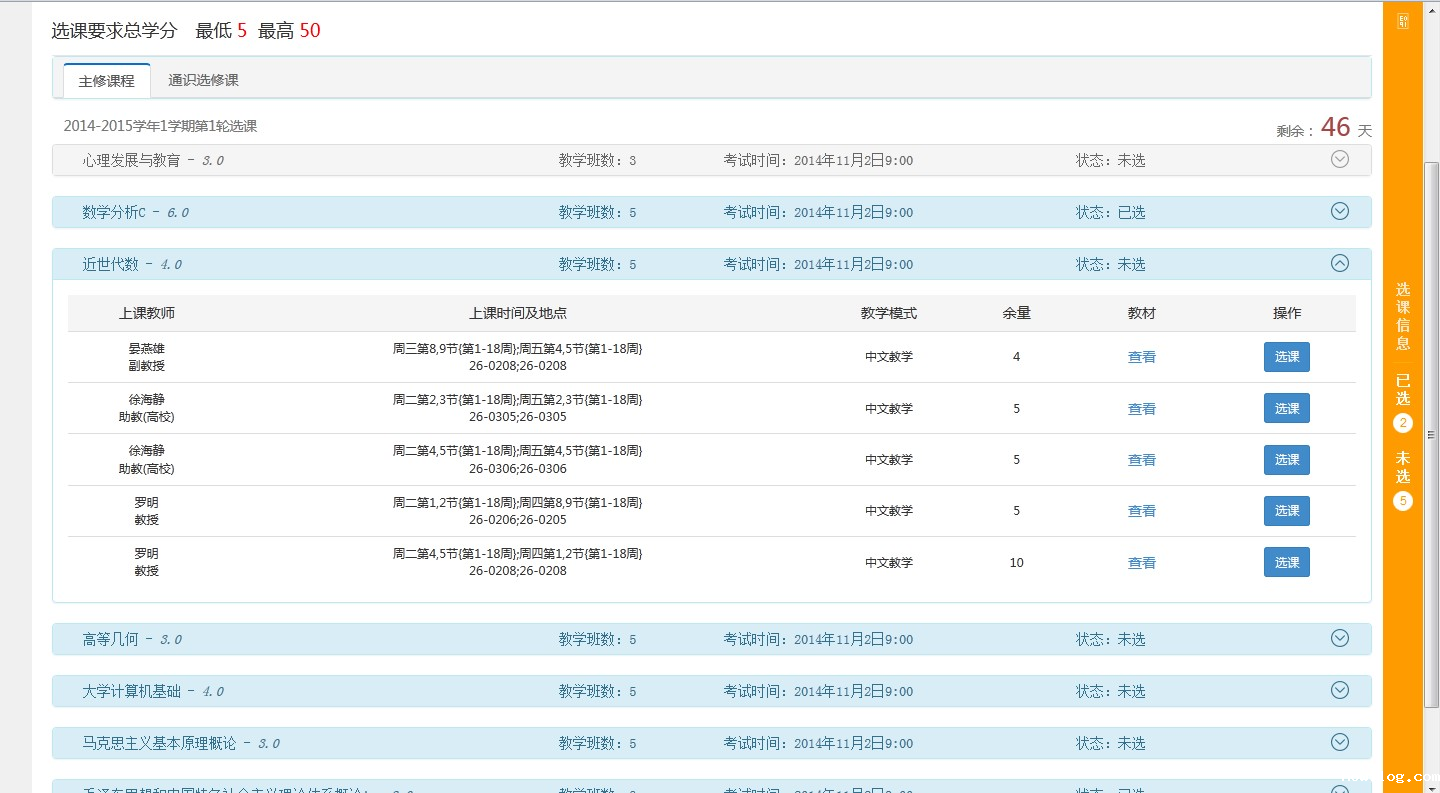The width and height of the screenshot is (1440, 793).
Task: Click 选课 for 罗明's class with 10 remaining
Action: (x=1286, y=562)
